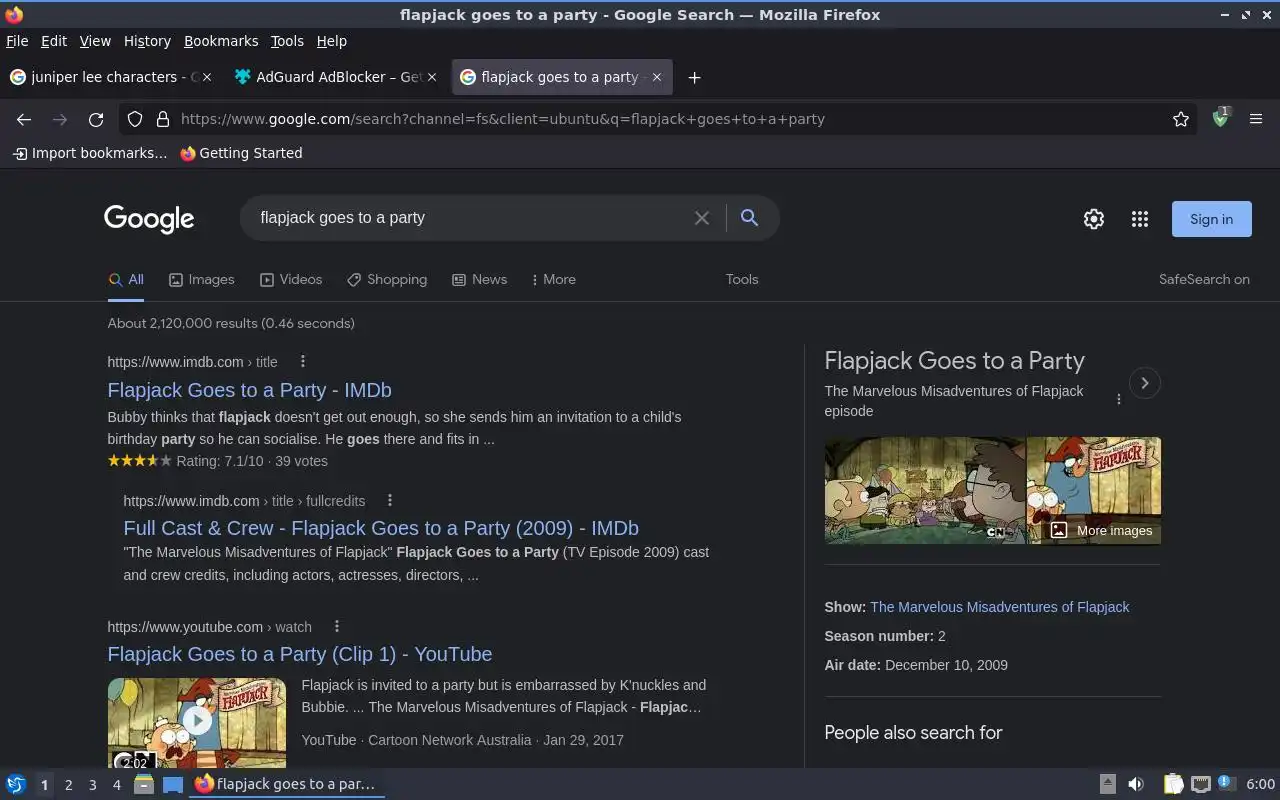Open The Marvelous Misadventures of Flapjack show link
Screen dimensions: 1280x800
pyautogui.click(x=999, y=607)
